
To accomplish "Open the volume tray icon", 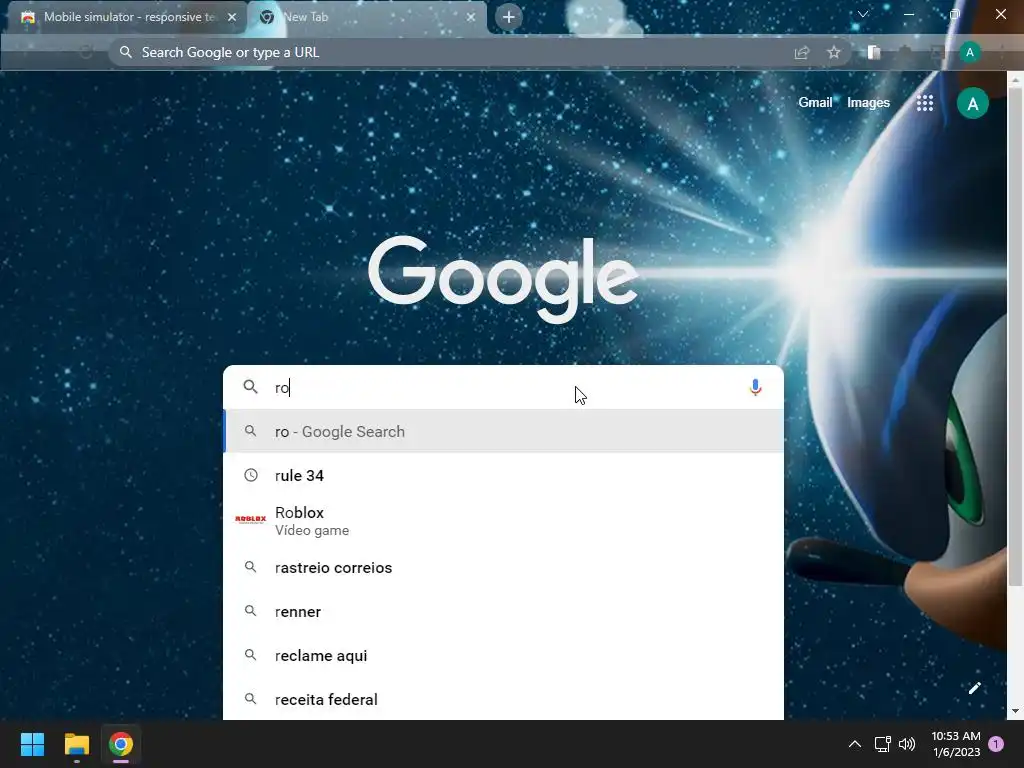I will click(907, 744).
